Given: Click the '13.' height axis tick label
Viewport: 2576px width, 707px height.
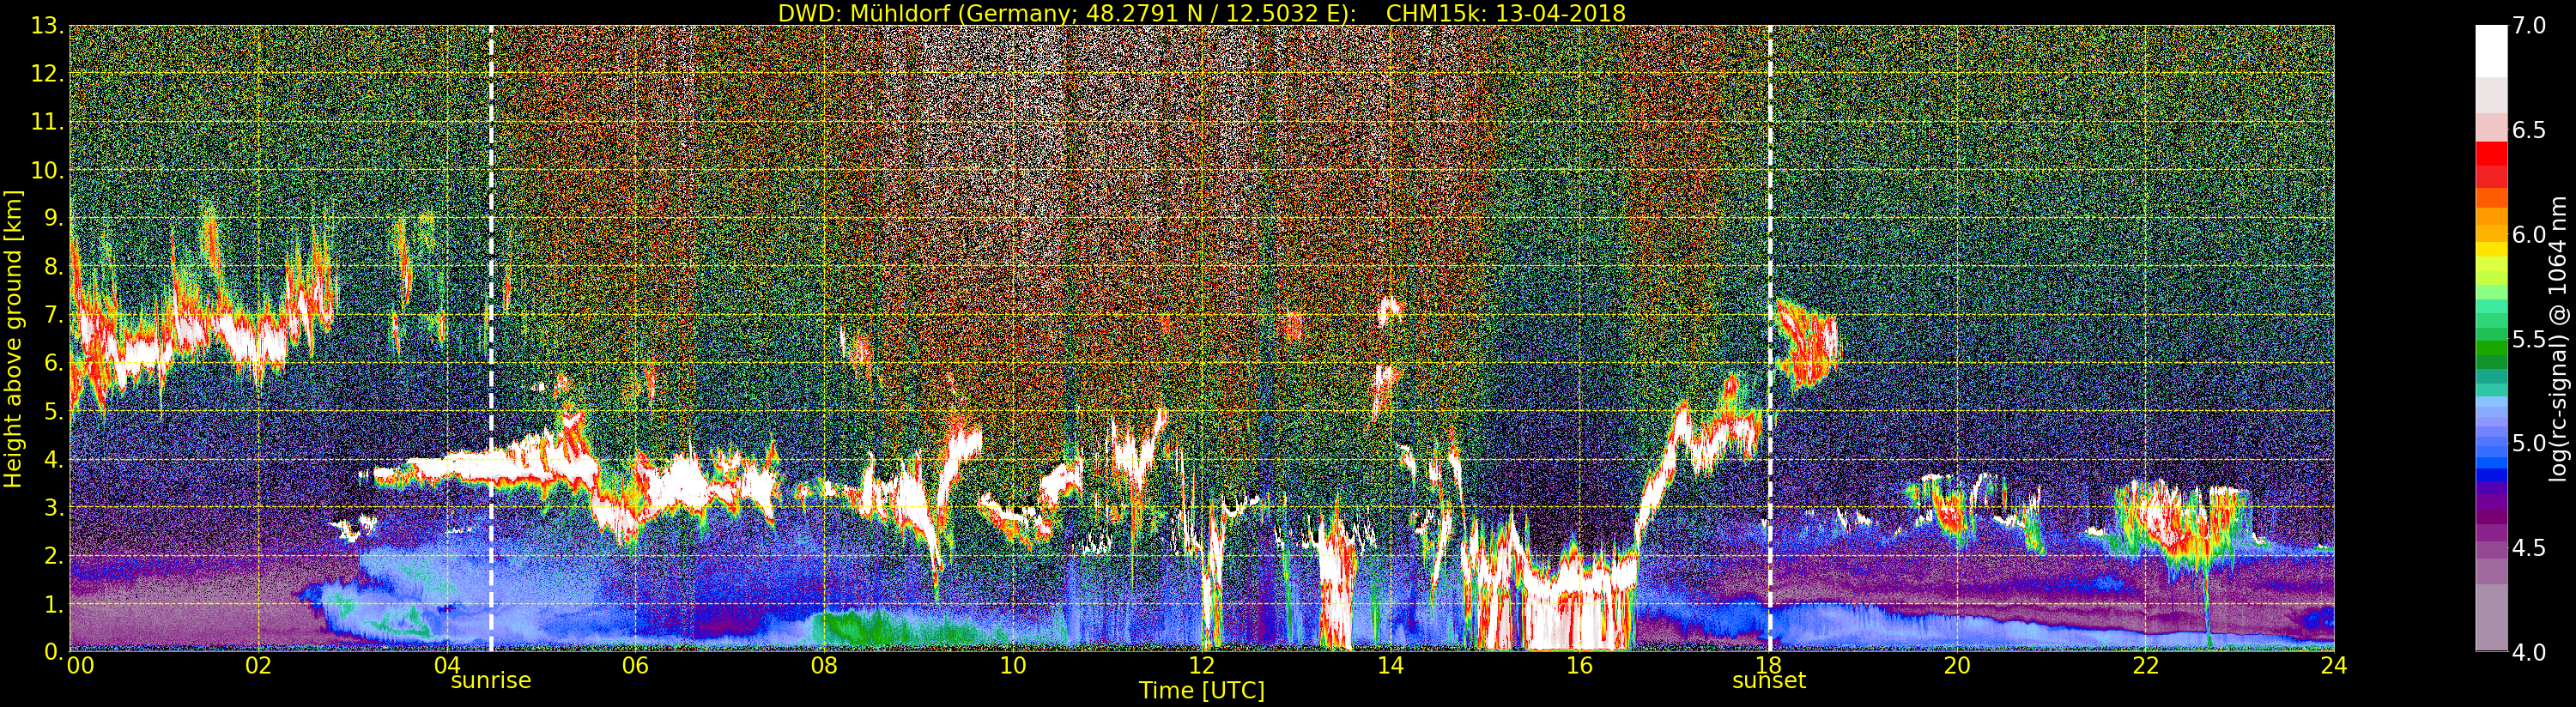Looking at the screenshot, I should (x=47, y=26).
